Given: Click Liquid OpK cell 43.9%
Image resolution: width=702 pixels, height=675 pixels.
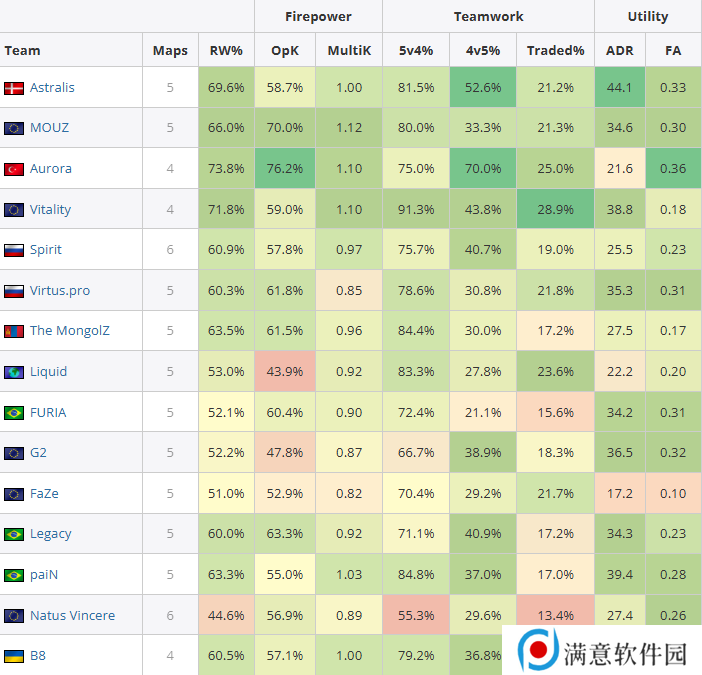Looking at the screenshot, I should [285, 372].
